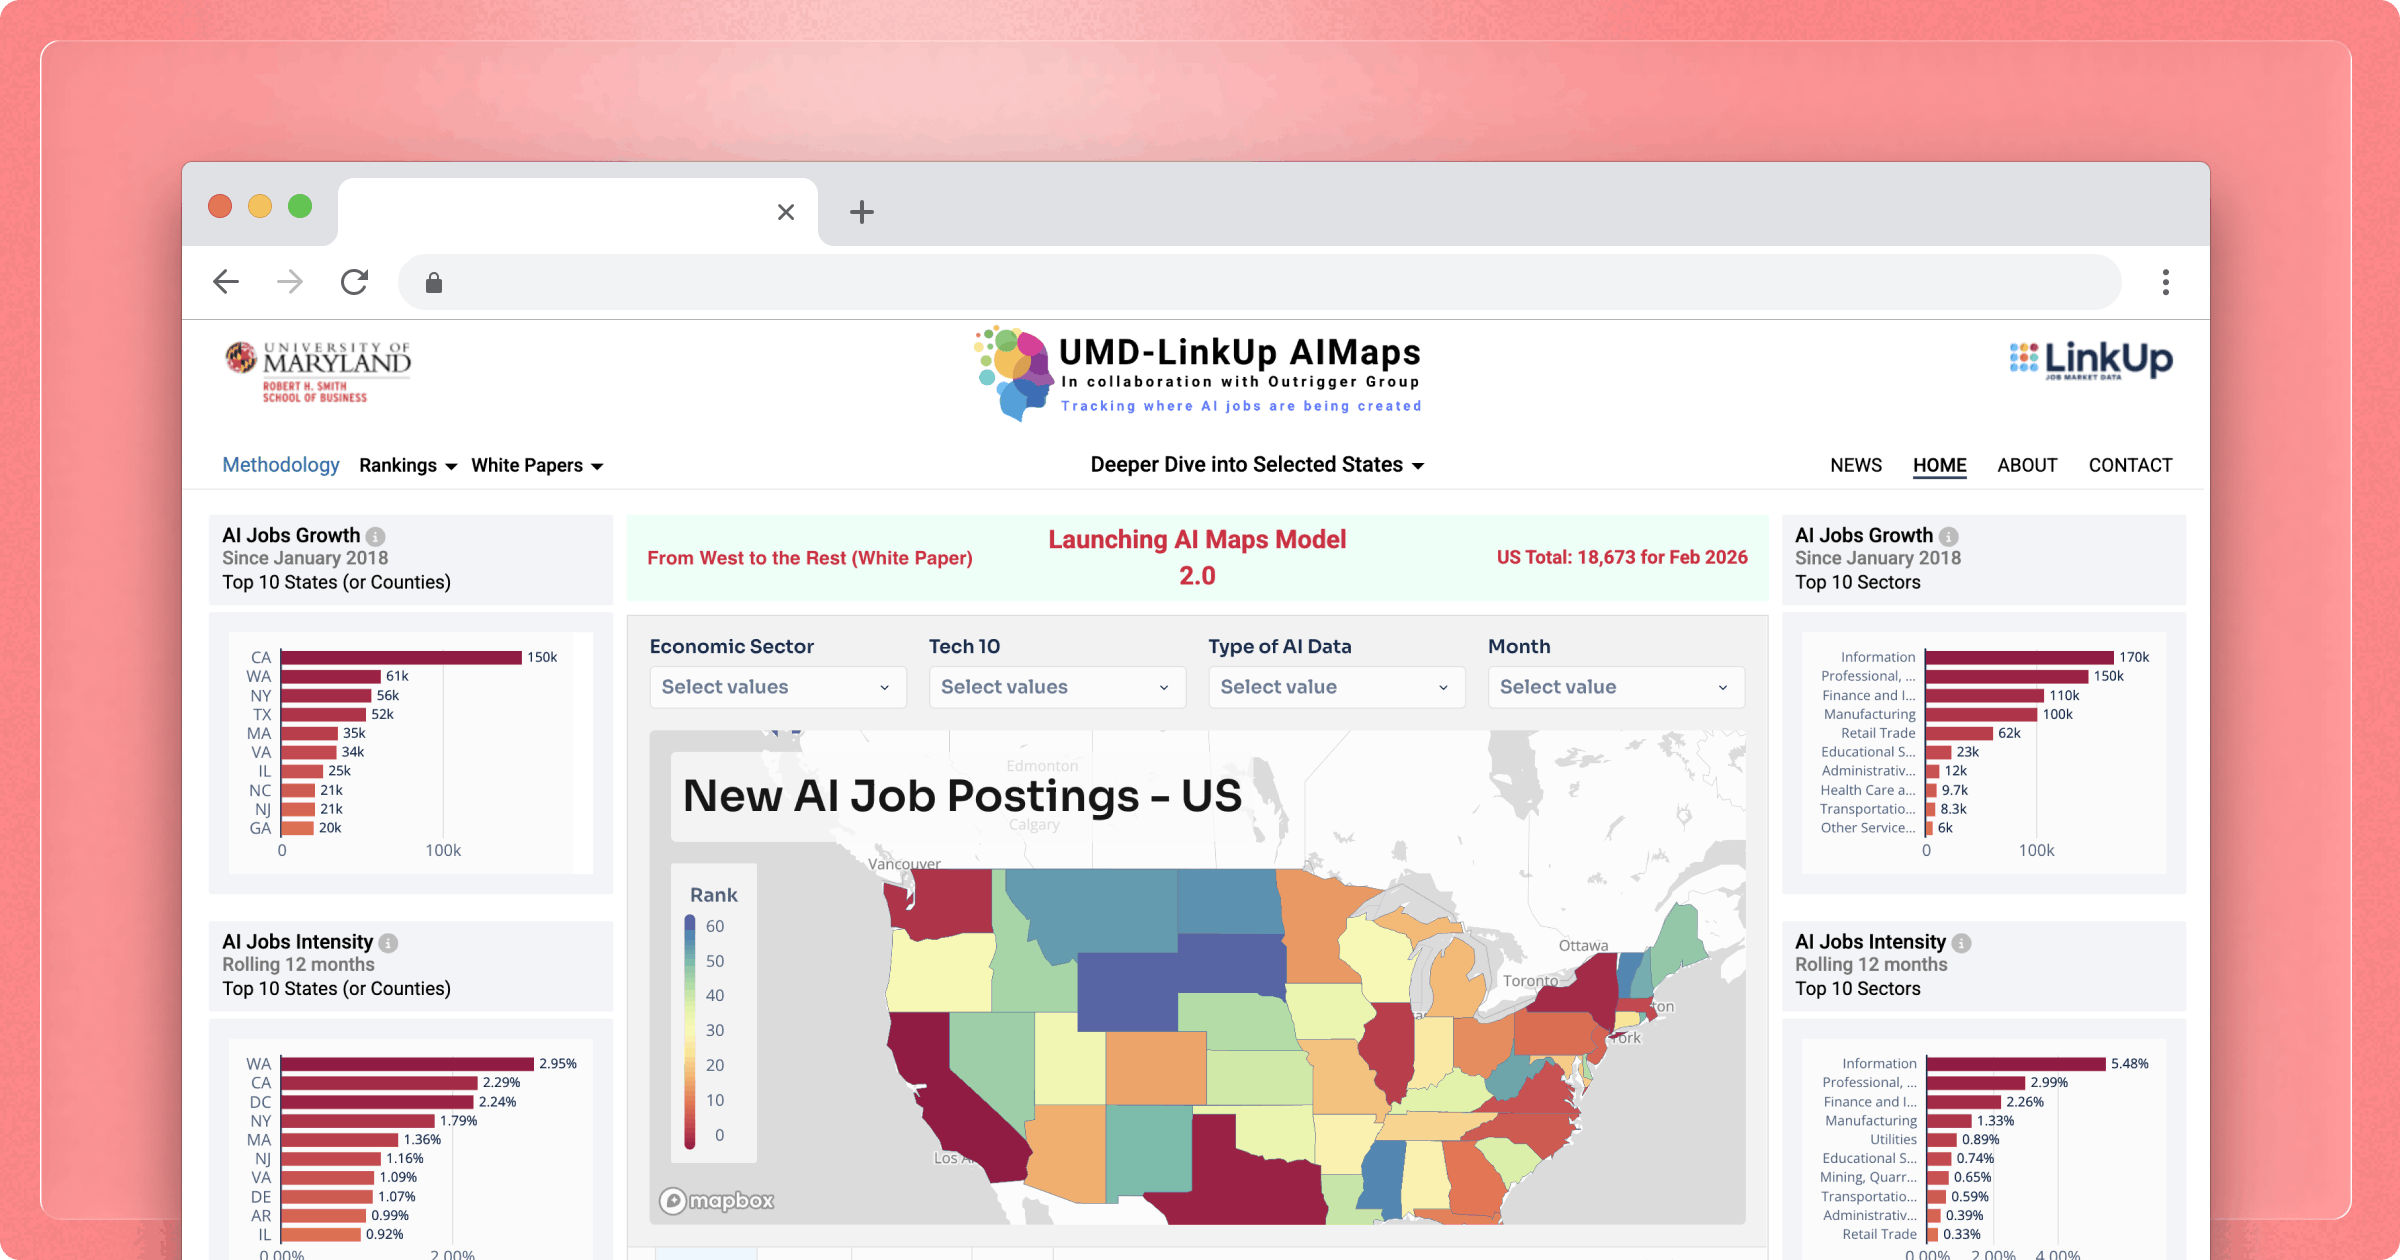
Task: Click the Information 170k sector bar
Action: (2019, 657)
